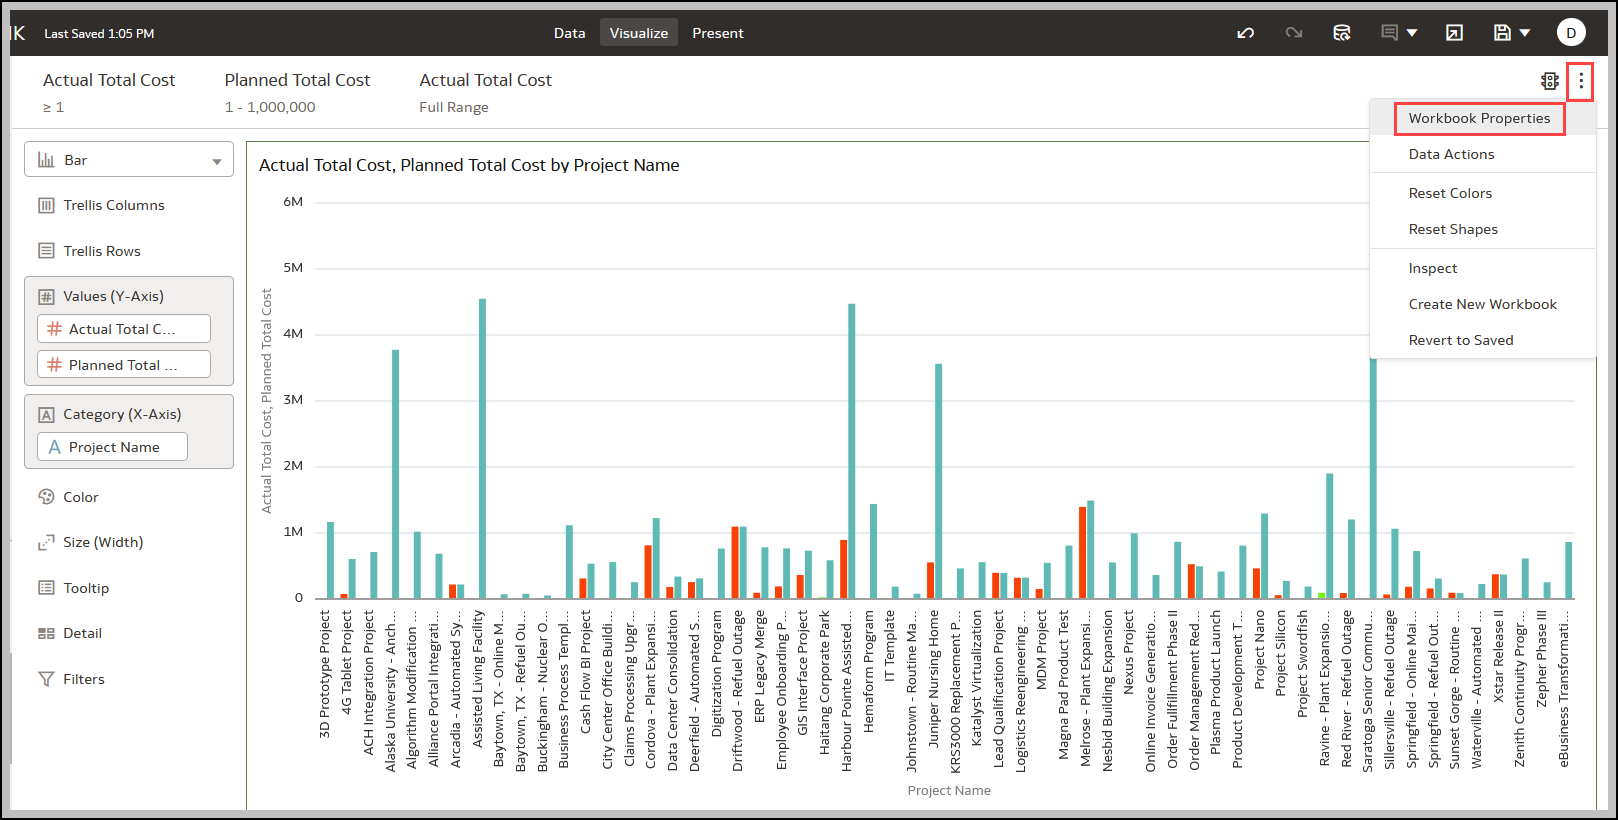Click the chart title text
The height and width of the screenshot is (820, 1618).
click(469, 165)
